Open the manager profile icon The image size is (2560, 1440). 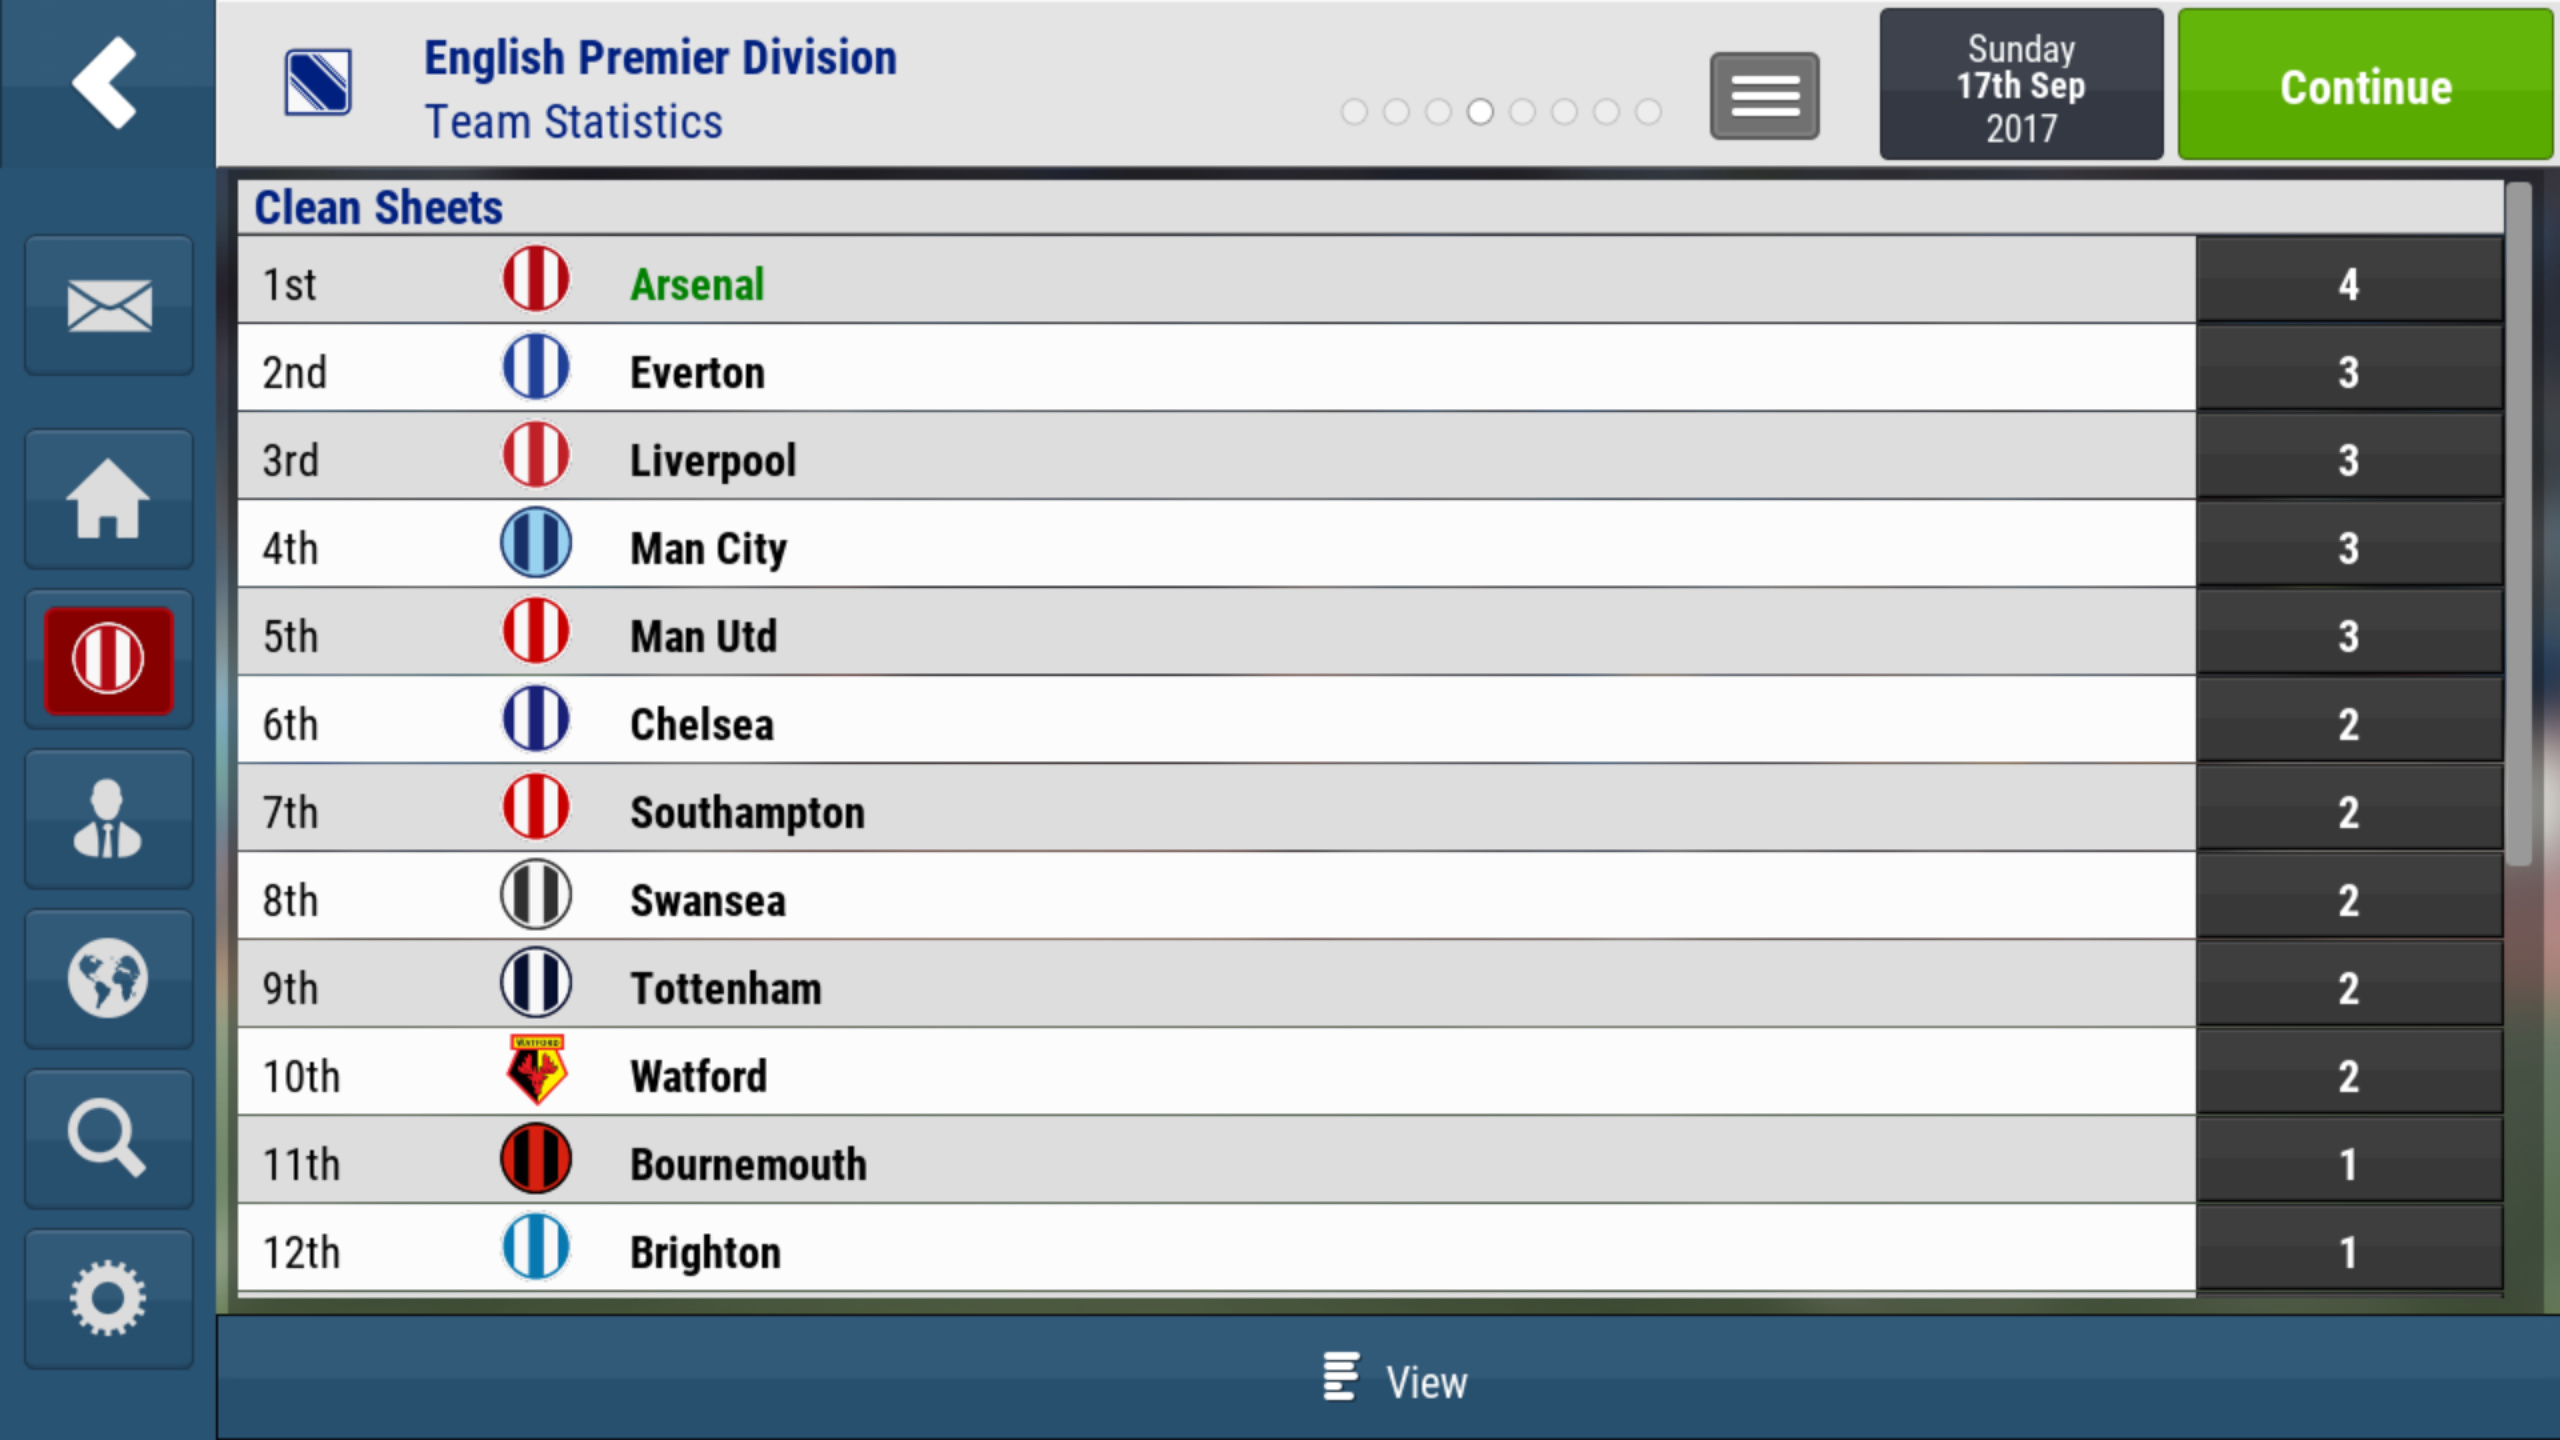coord(109,819)
